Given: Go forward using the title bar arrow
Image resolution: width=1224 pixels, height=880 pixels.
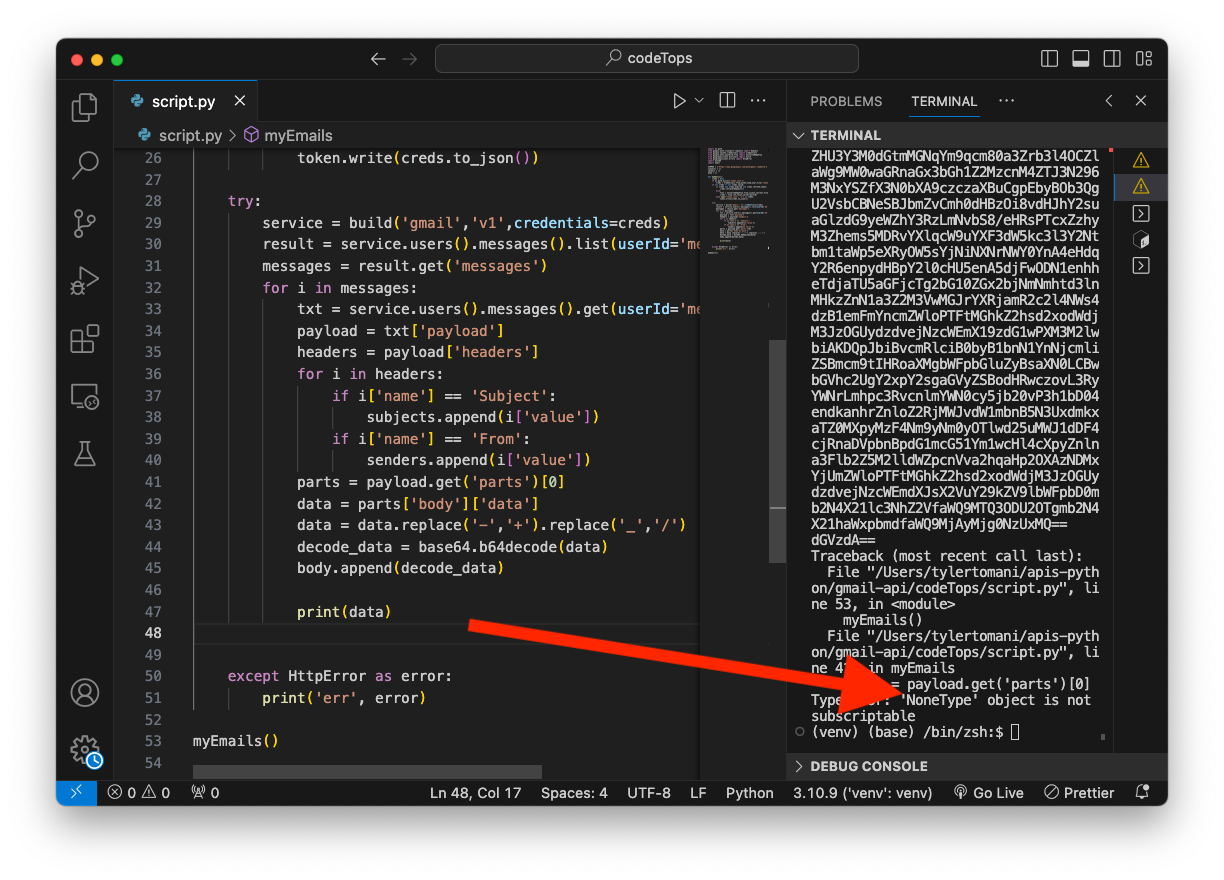Looking at the screenshot, I should pos(409,59).
